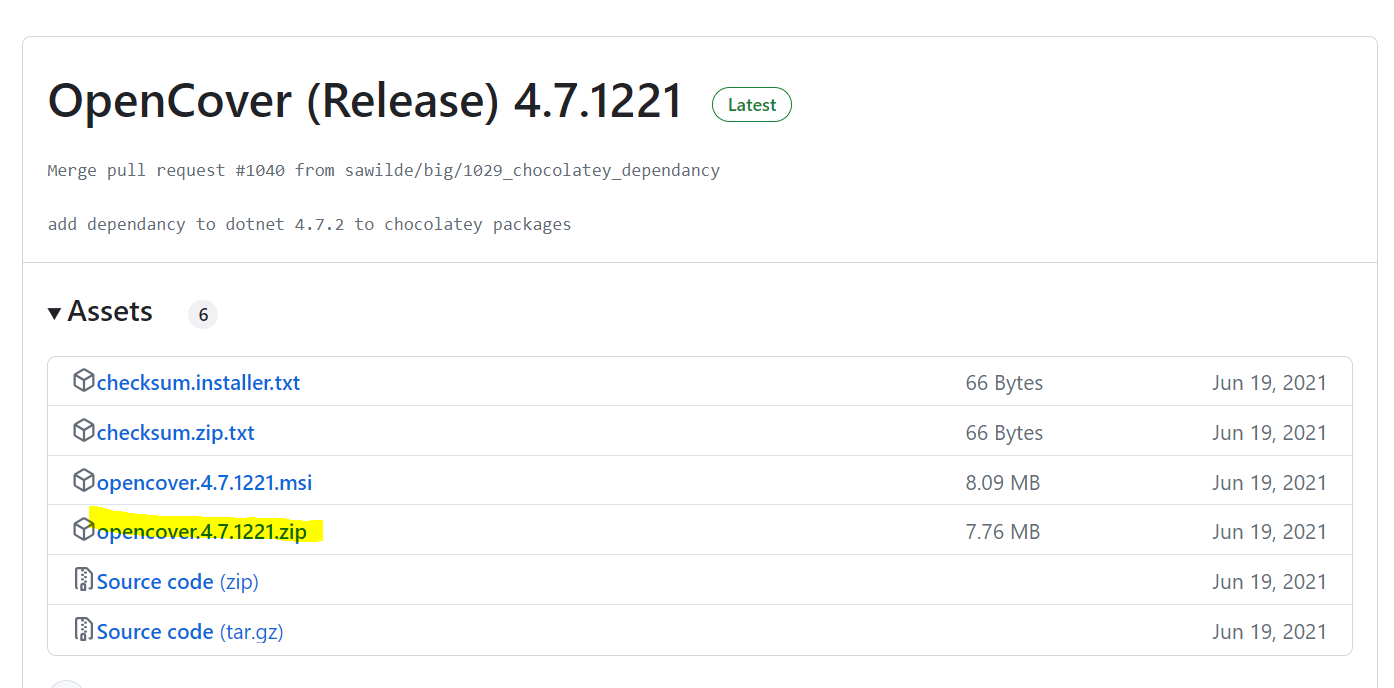Click the green Latest badge
Image resolution: width=1394 pixels, height=688 pixels.
click(751, 105)
